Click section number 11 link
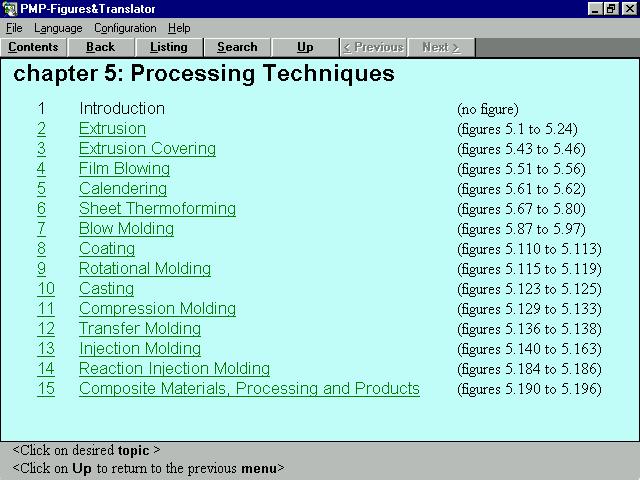This screenshot has height=480, width=640. pyautogui.click(x=46, y=309)
